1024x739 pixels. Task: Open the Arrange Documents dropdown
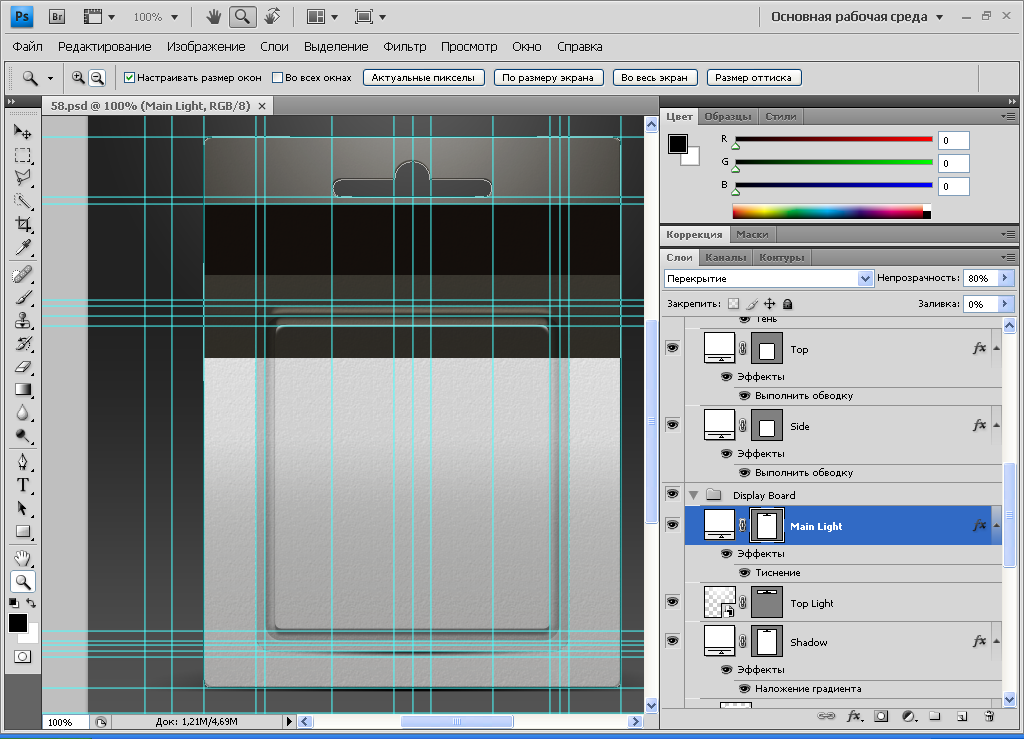323,17
